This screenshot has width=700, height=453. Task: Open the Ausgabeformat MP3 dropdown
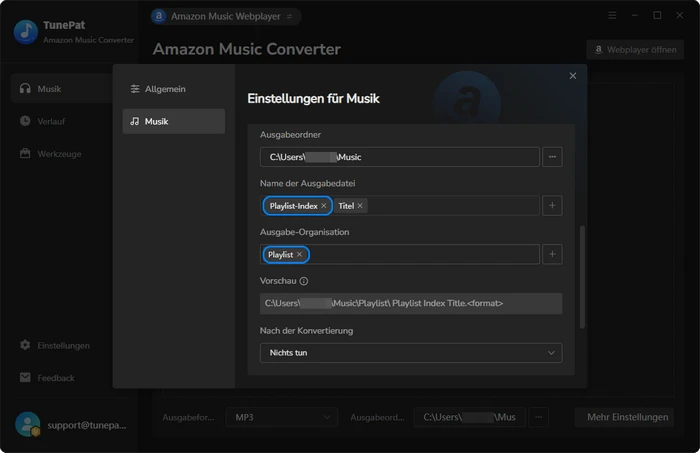coord(281,417)
